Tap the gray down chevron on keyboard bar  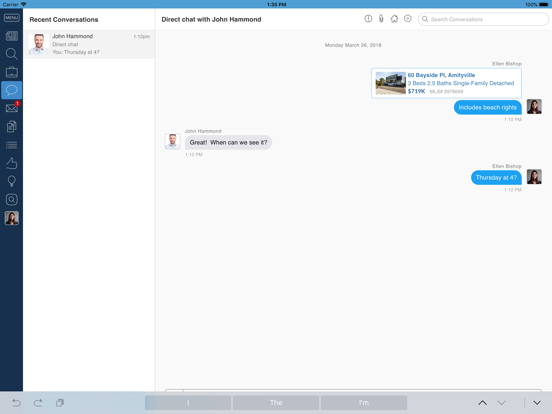[501, 402]
